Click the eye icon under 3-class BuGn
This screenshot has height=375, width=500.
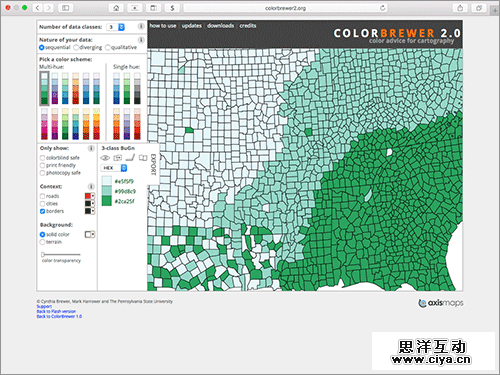coord(105,158)
